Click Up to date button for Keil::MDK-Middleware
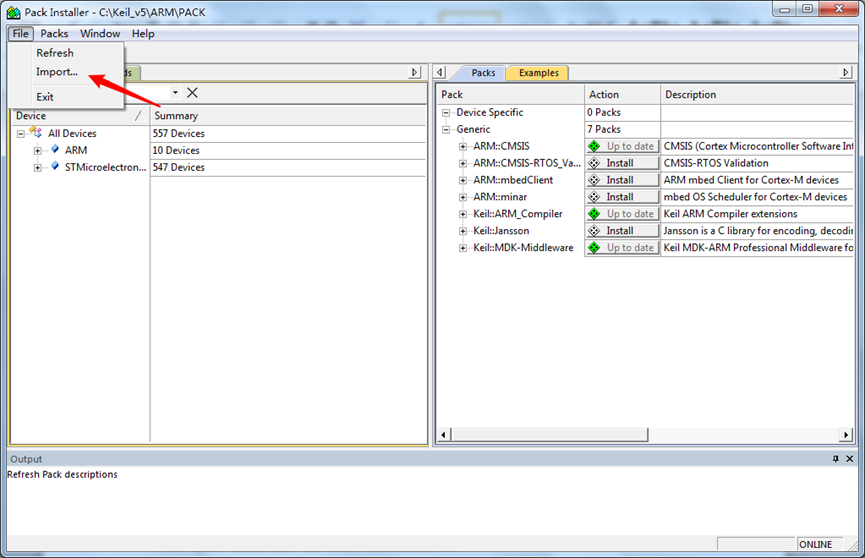This screenshot has width=865, height=558. (x=623, y=248)
